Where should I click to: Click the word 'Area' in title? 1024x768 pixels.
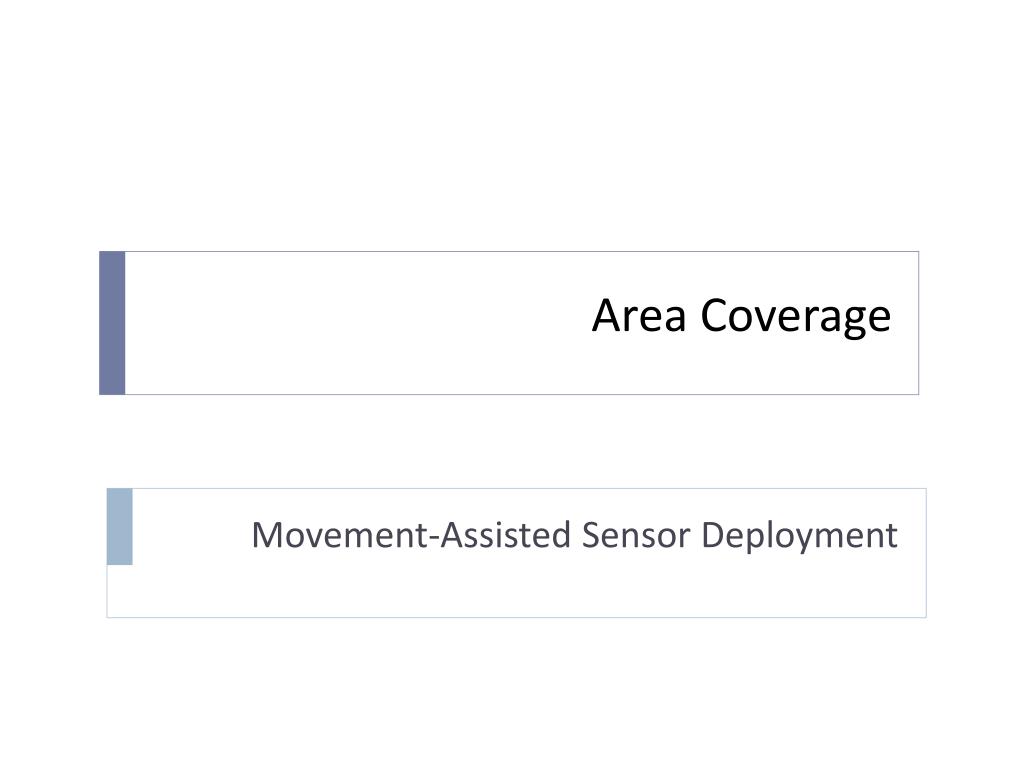(x=639, y=316)
